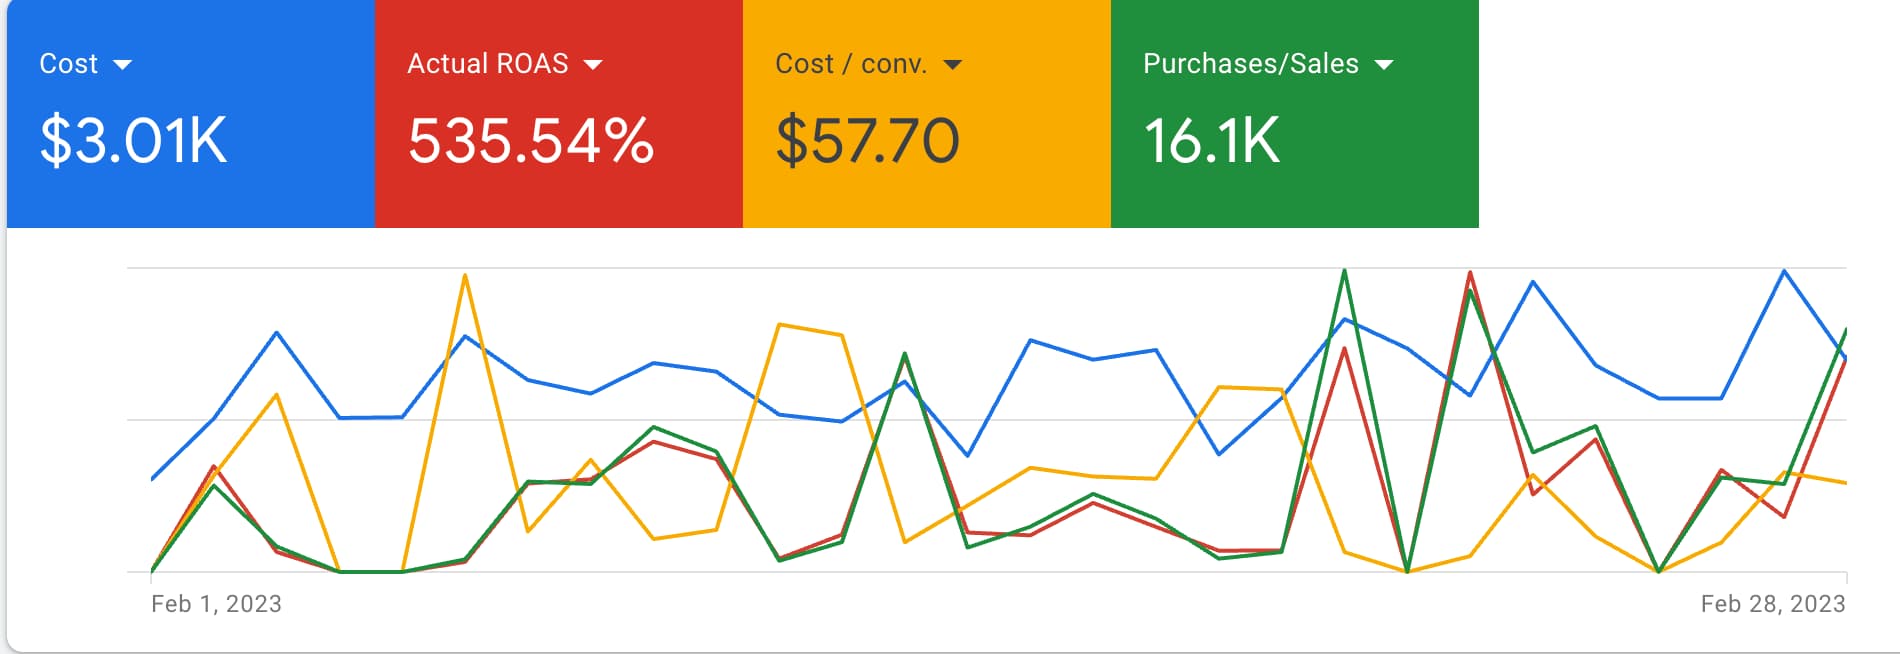Toggle the green card via 16.1K value
Screen dimensions: 1900x654
[x=1211, y=140]
